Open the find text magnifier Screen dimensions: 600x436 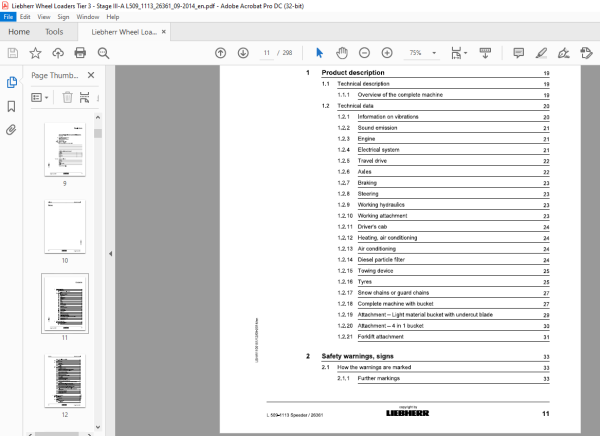(x=103, y=53)
